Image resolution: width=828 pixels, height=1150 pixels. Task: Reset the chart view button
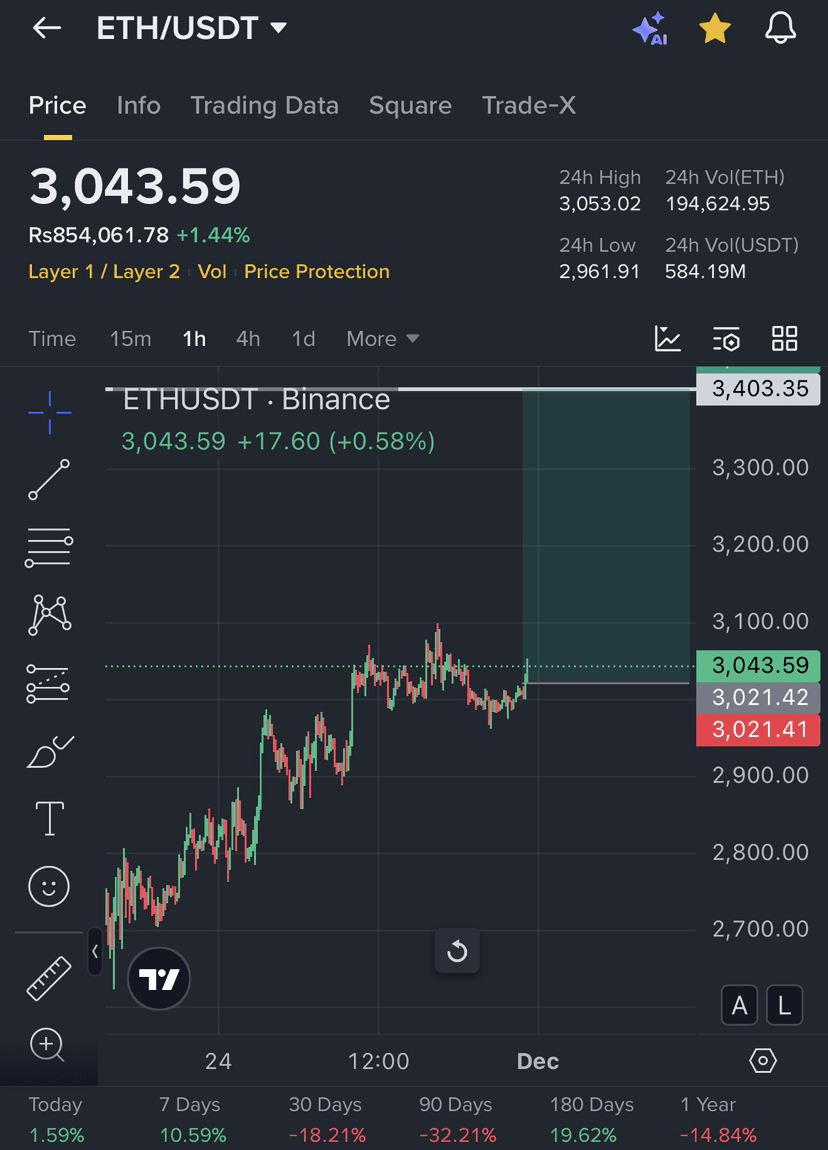coord(457,951)
